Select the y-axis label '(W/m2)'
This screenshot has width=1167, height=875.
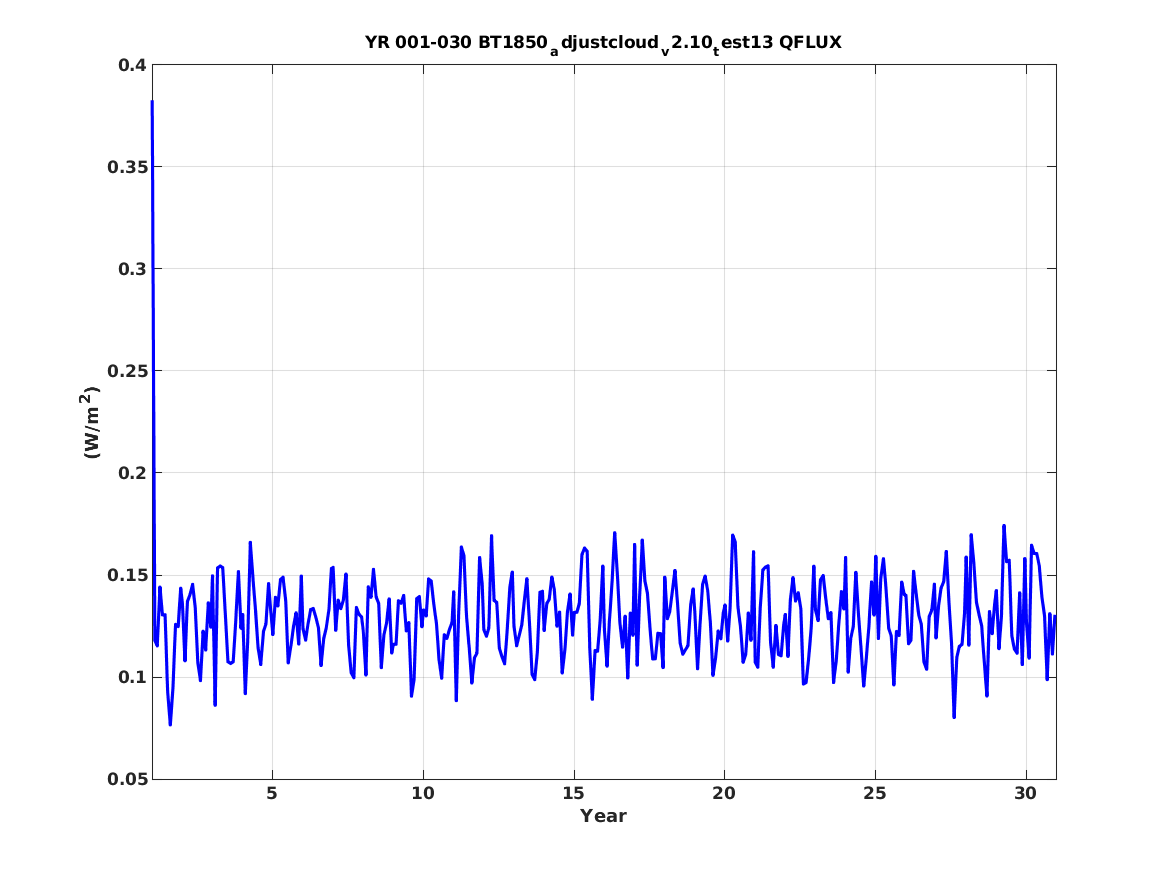90,422
